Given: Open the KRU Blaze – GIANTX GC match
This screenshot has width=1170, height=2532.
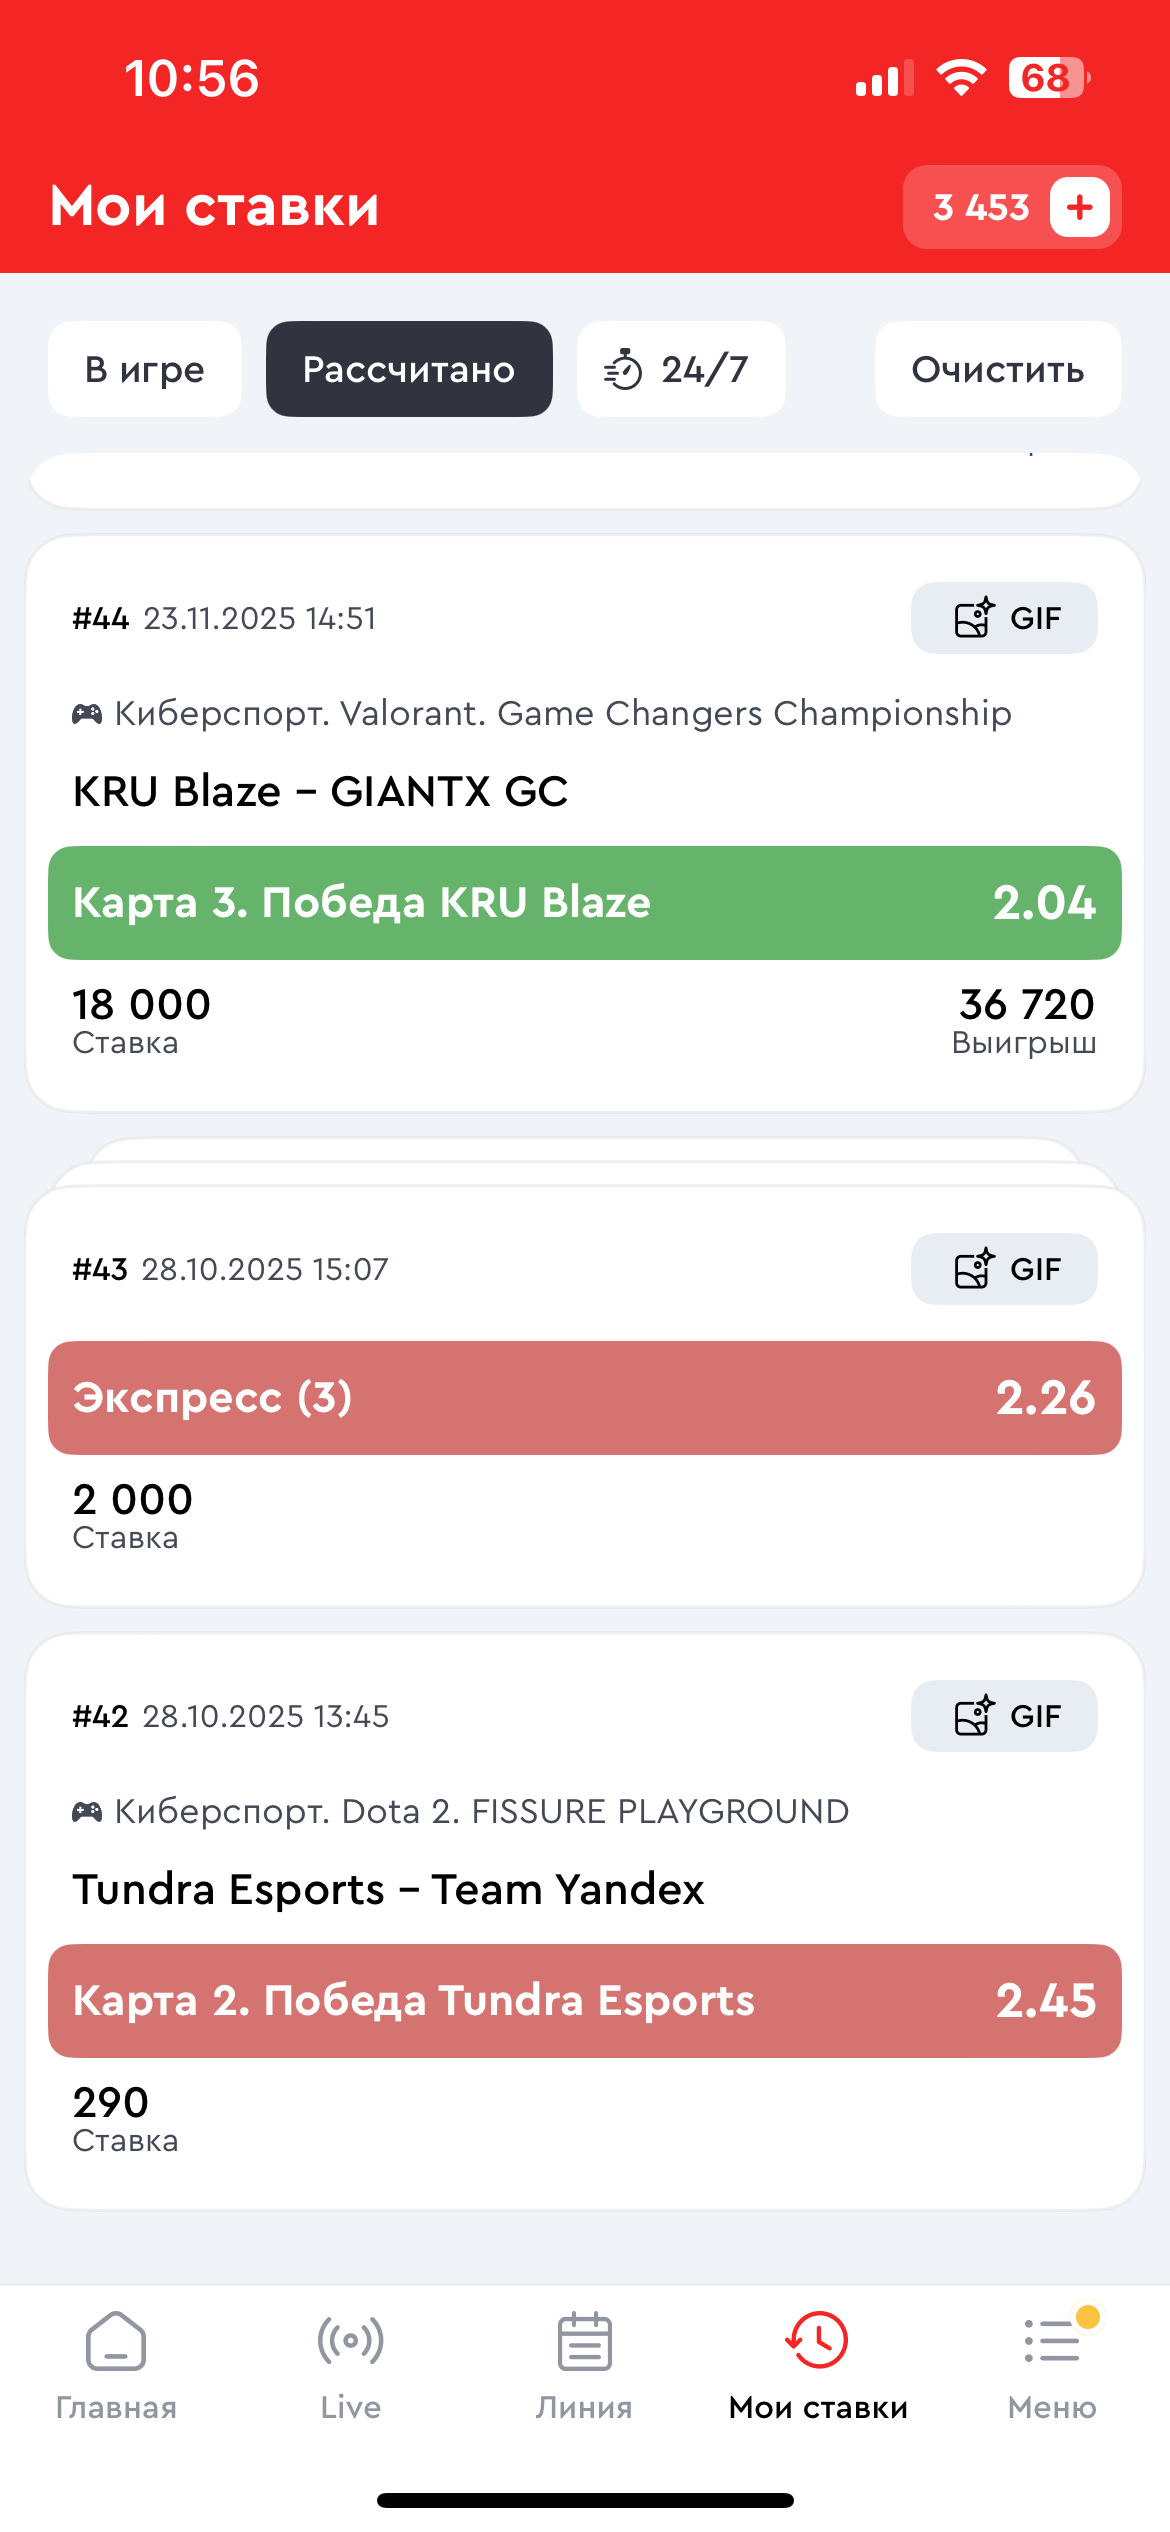Looking at the screenshot, I should pyautogui.click(x=320, y=791).
